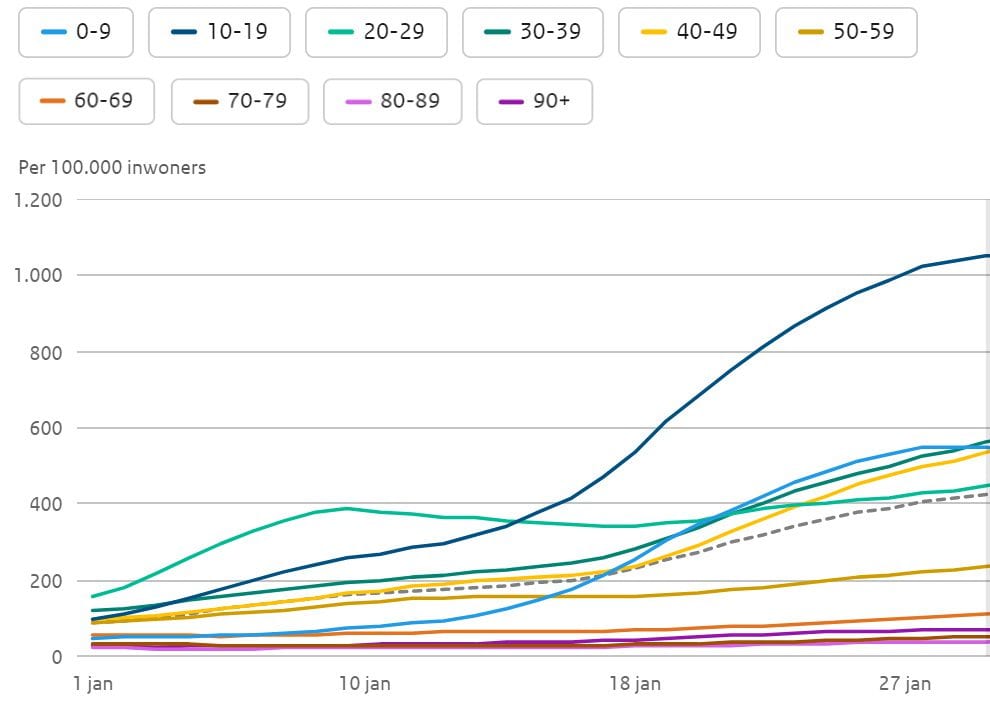This screenshot has height=713, width=990.
Task: Click the 18 jan x-axis label
Action: tap(635, 684)
